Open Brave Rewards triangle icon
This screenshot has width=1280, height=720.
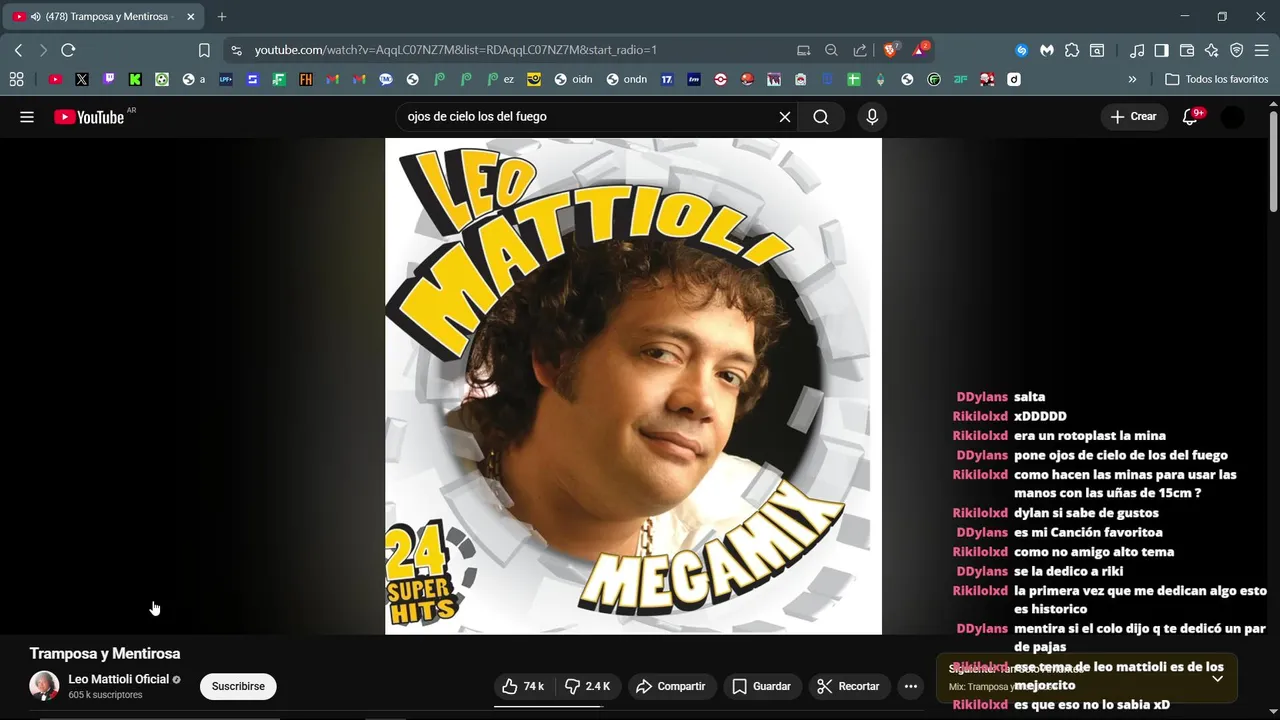920,50
